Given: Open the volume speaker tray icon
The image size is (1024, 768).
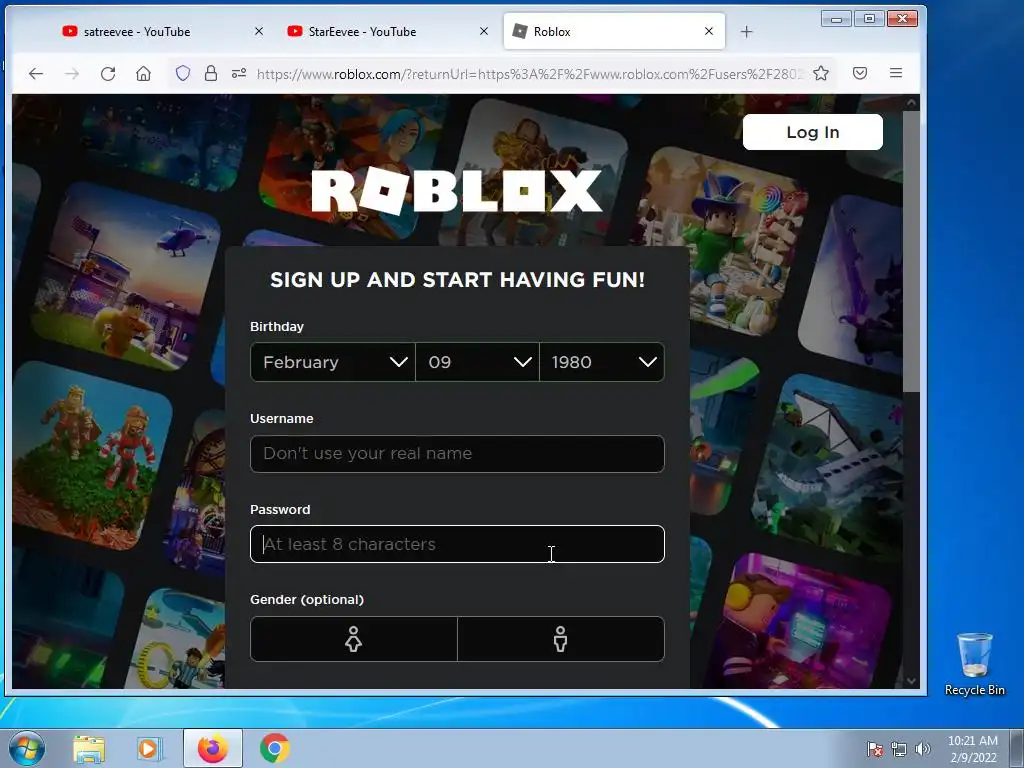Looking at the screenshot, I should 923,749.
